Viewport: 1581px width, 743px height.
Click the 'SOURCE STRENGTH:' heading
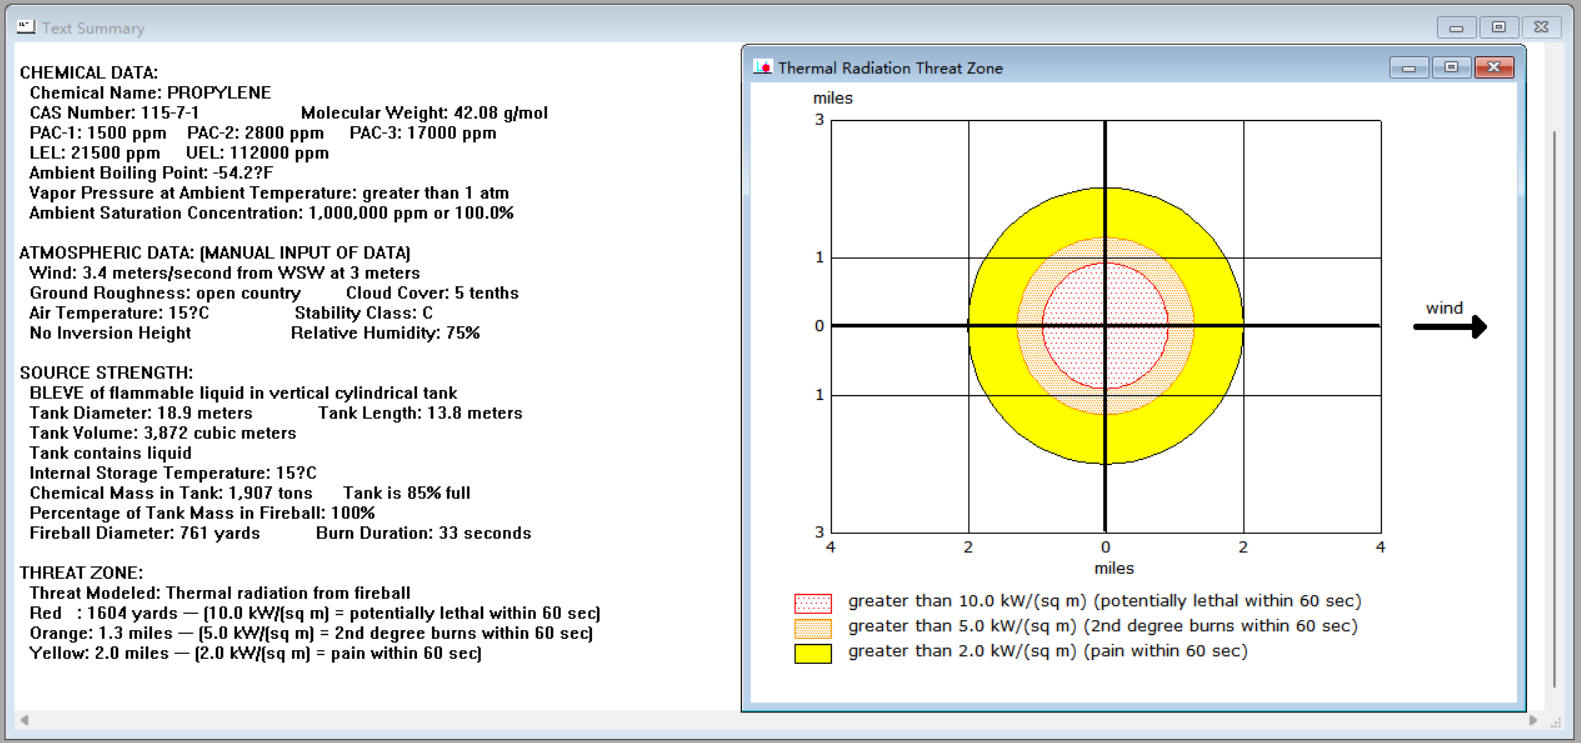click(x=106, y=373)
